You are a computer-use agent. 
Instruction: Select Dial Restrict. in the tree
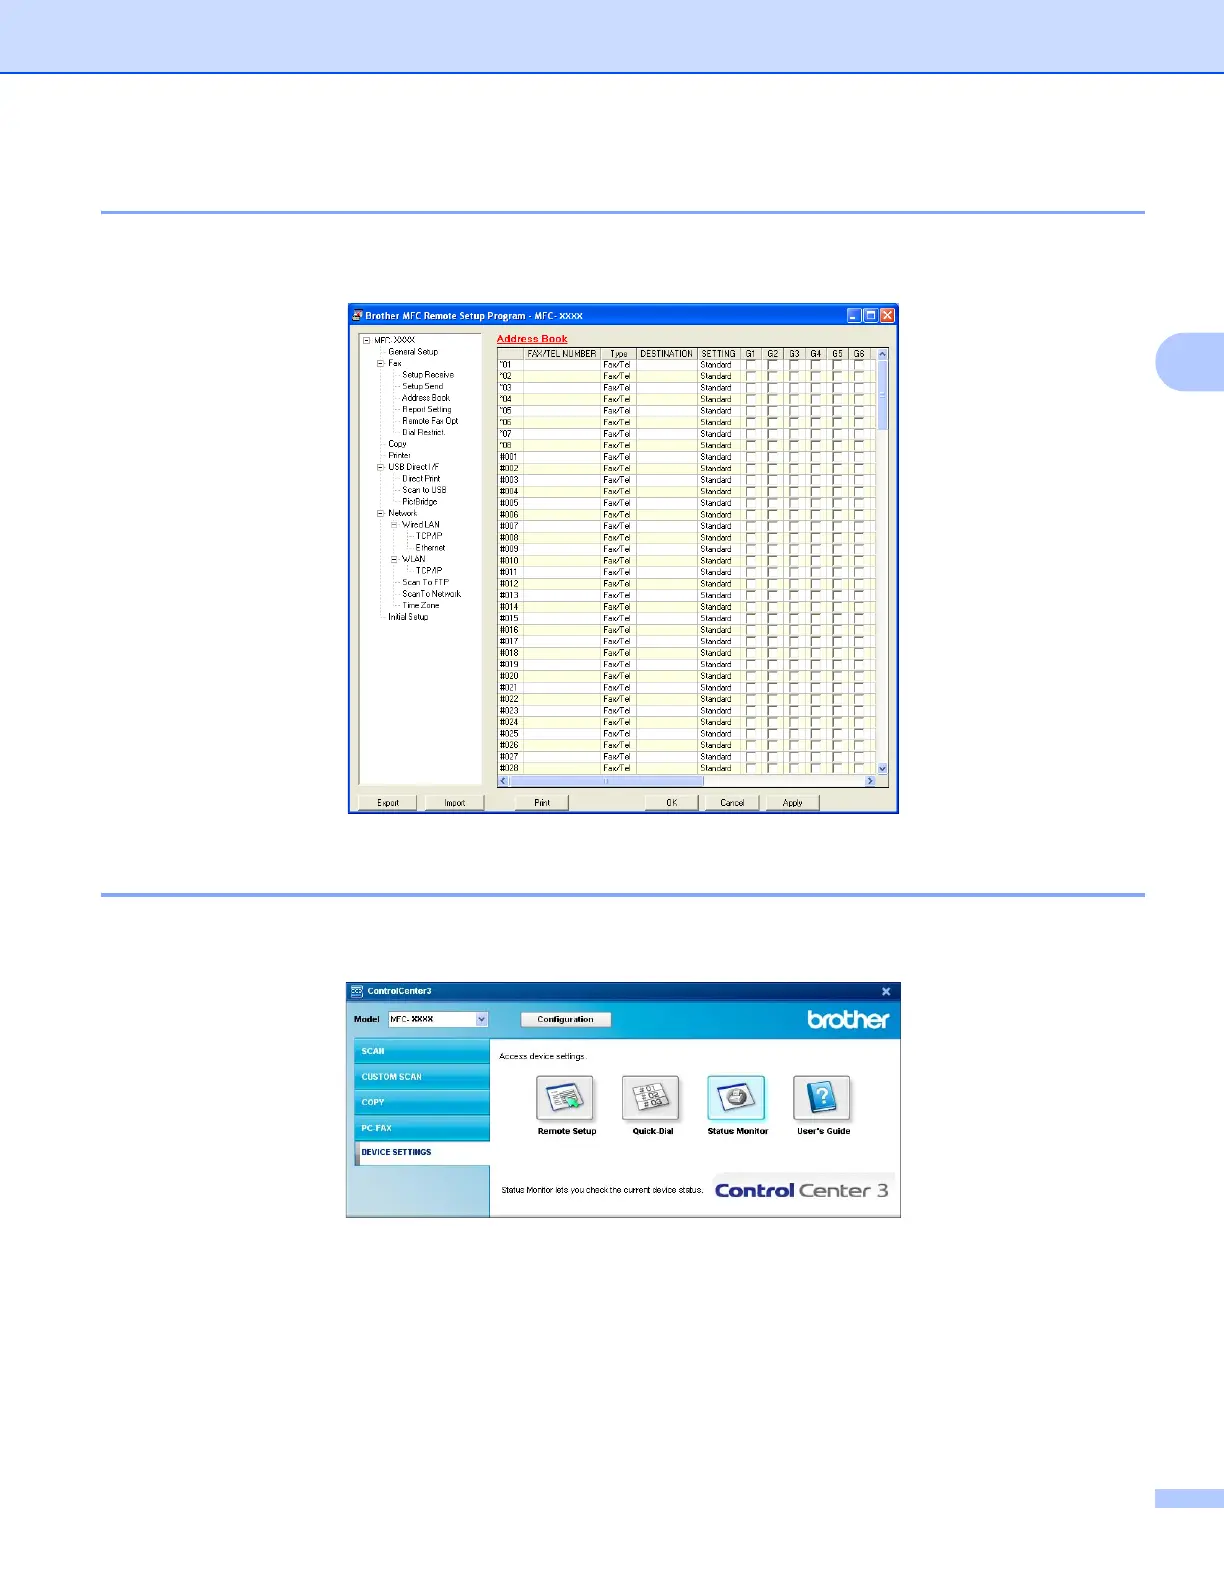point(424,432)
